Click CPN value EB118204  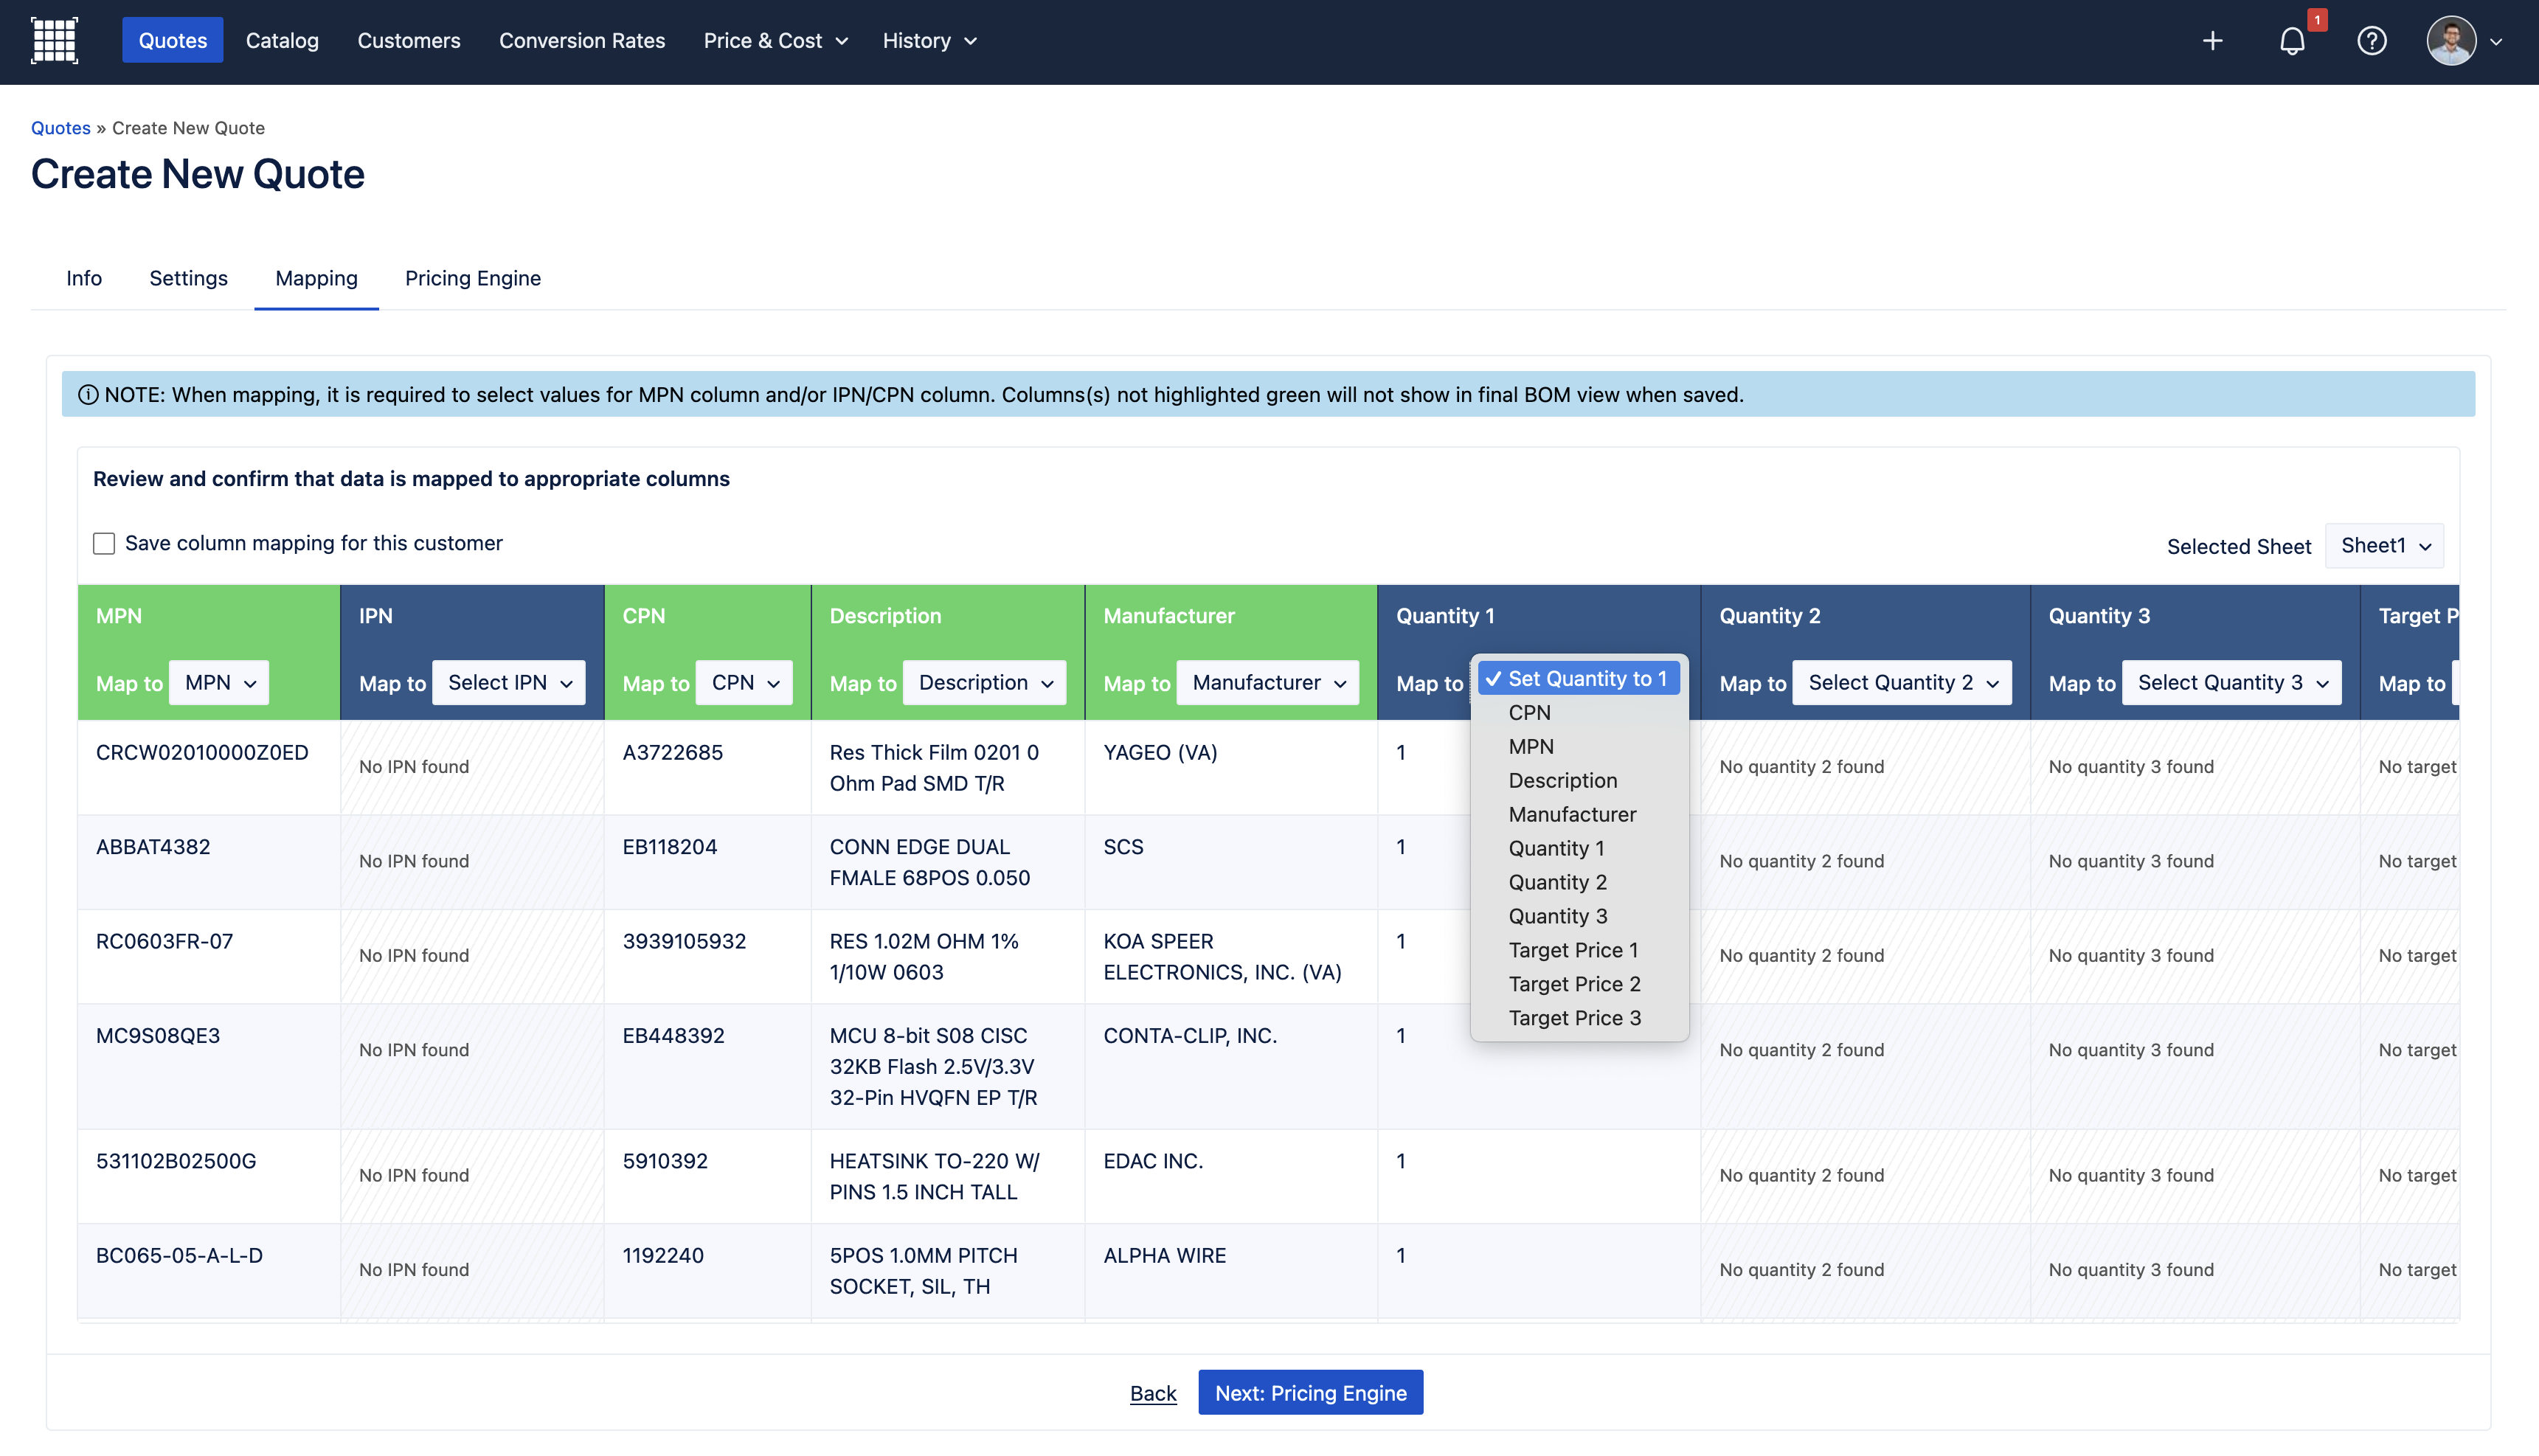[x=670, y=847]
